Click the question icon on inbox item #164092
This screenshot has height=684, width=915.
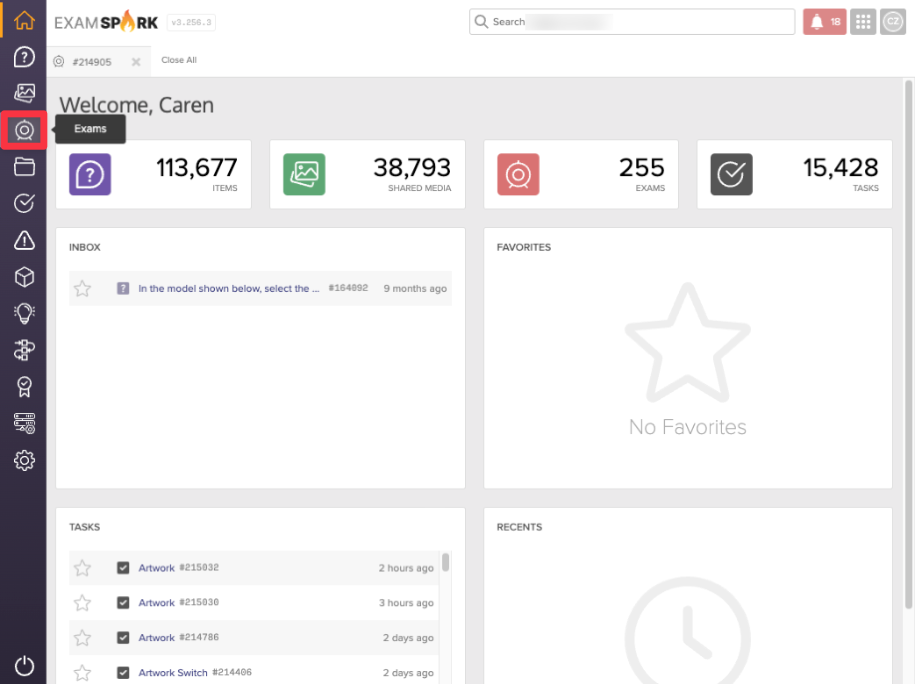tap(123, 288)
